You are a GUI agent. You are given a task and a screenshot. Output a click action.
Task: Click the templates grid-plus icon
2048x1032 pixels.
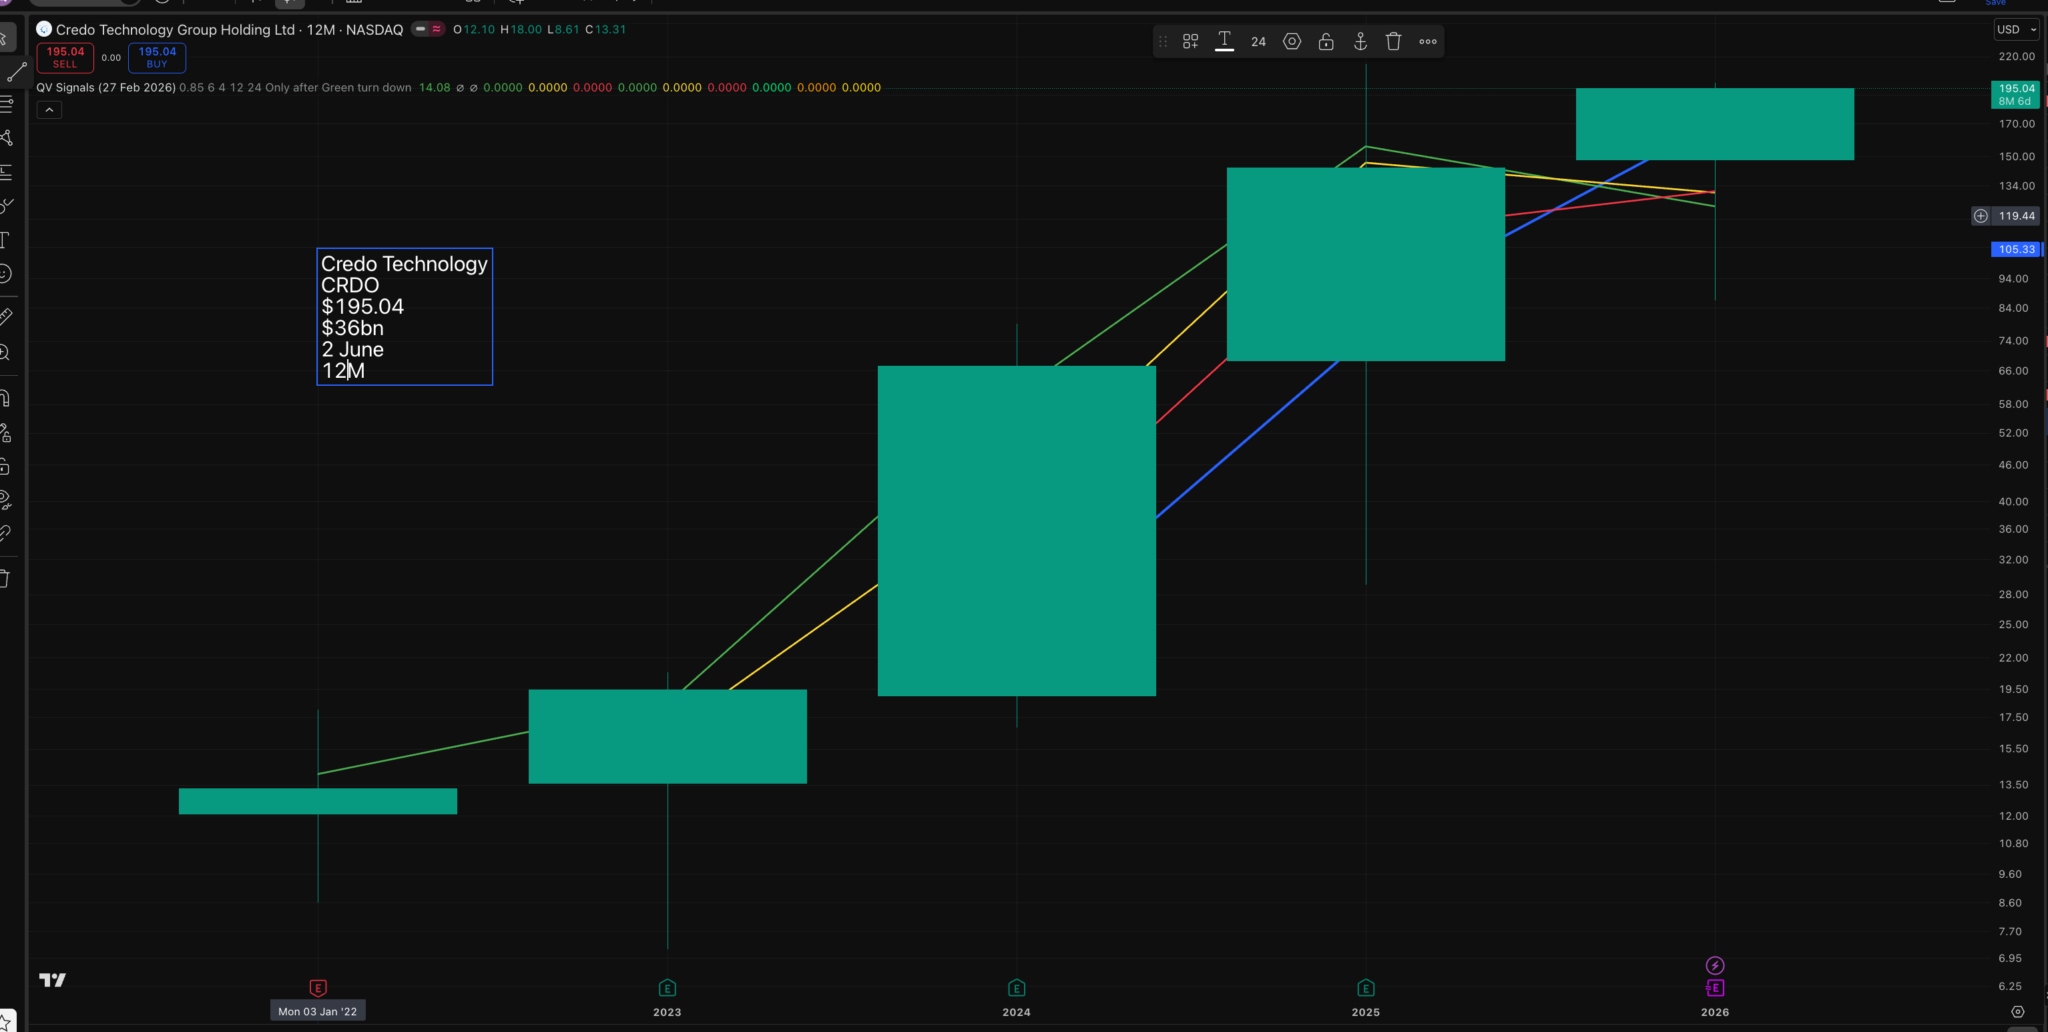(1190, 41)
